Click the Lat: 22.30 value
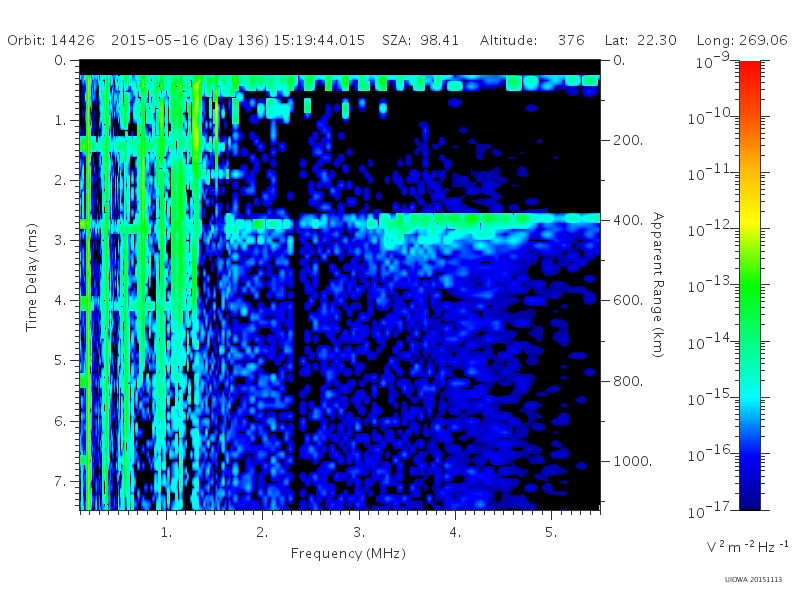This screenshot has height=600, width=800. tap(640, 40)
